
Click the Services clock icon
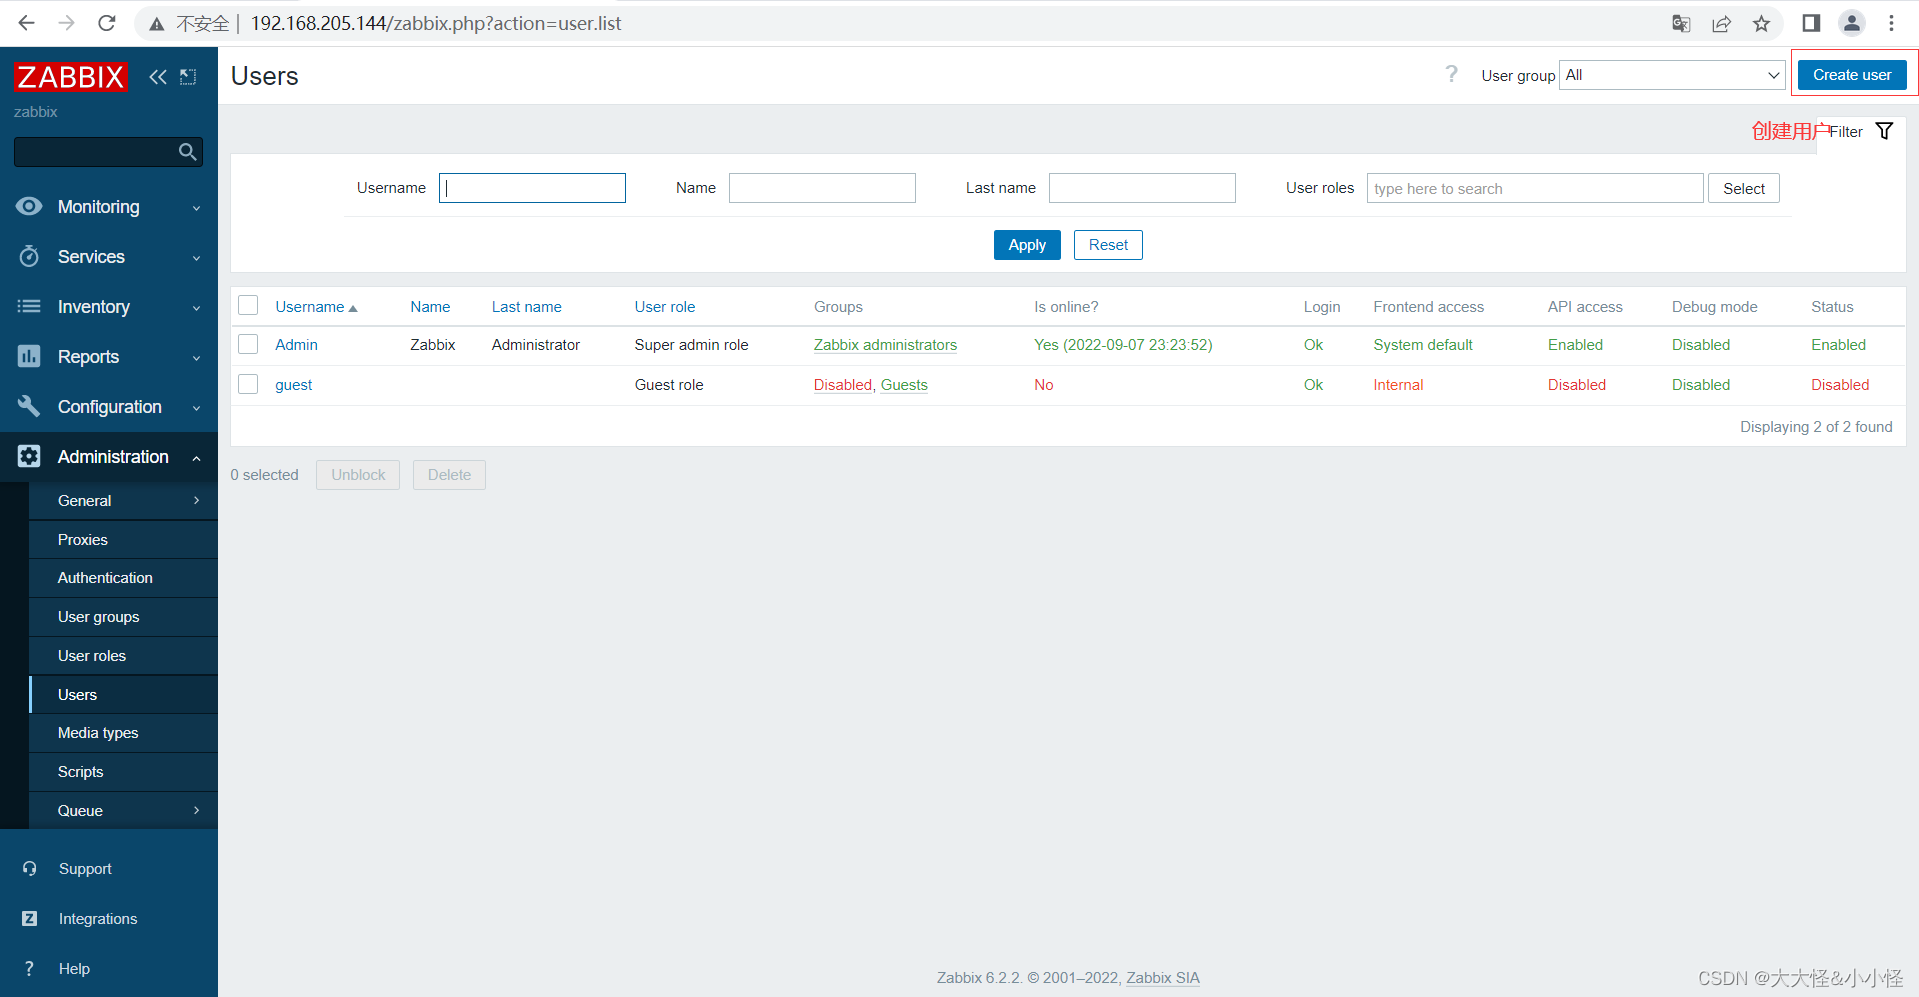point(29,256)
